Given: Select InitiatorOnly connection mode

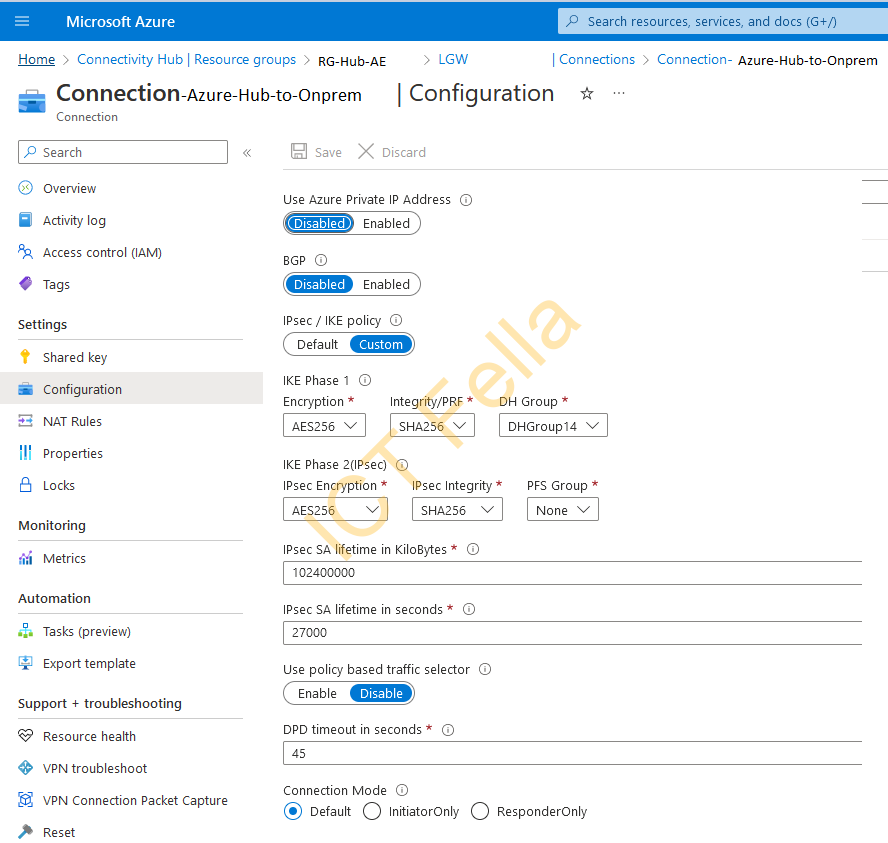Looking at the screenshot, I should 372,811.
